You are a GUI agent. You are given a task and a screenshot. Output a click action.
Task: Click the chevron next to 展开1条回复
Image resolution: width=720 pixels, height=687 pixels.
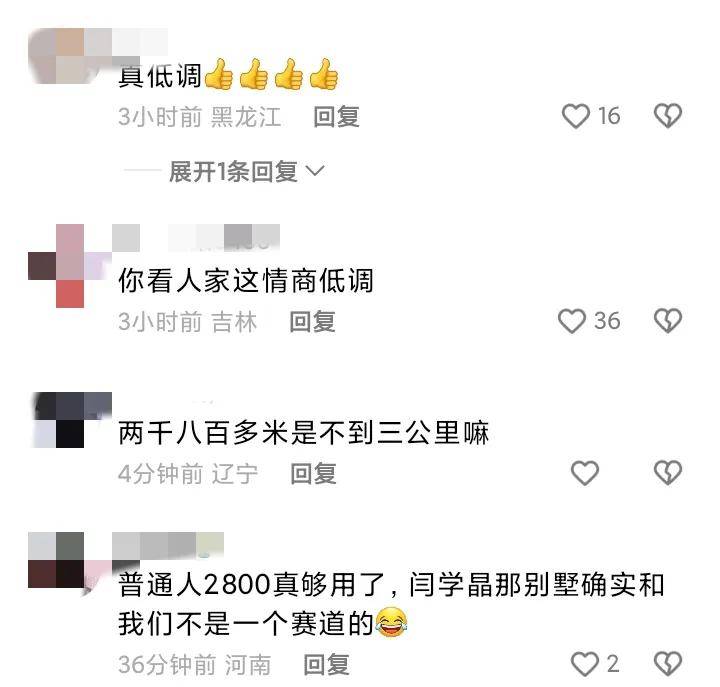point(315,171)
